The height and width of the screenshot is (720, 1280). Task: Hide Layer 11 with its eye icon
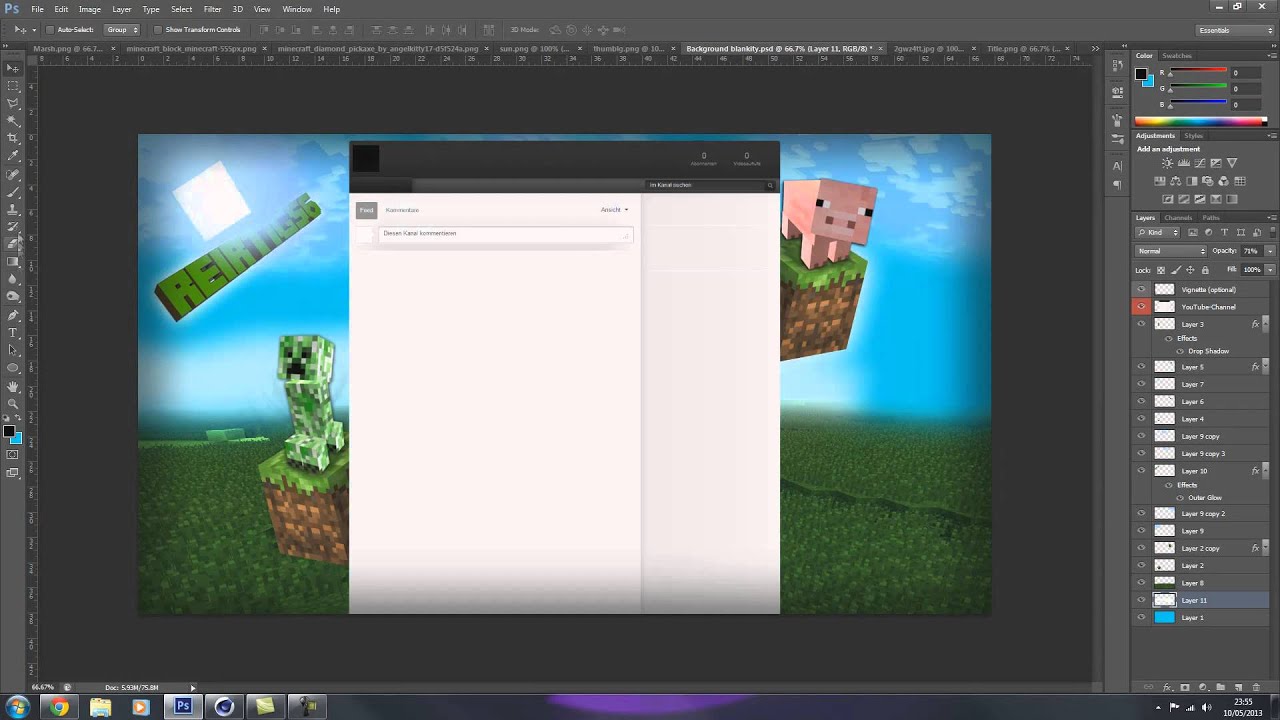pos(1141,600)
